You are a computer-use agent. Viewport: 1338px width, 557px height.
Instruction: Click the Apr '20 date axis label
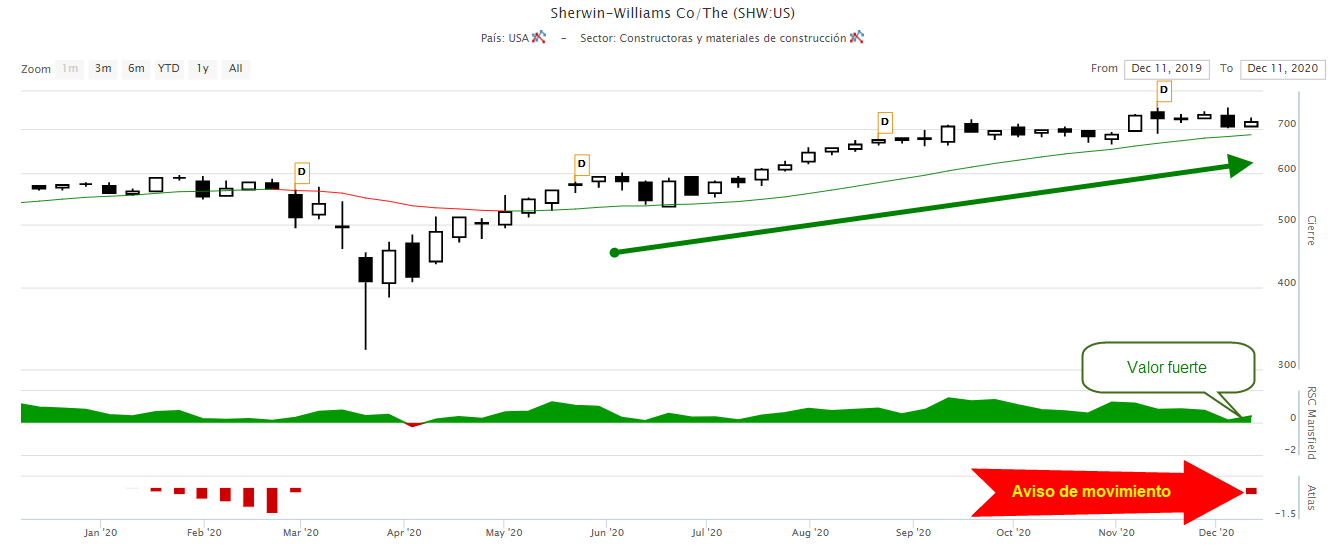coord(403,533)
